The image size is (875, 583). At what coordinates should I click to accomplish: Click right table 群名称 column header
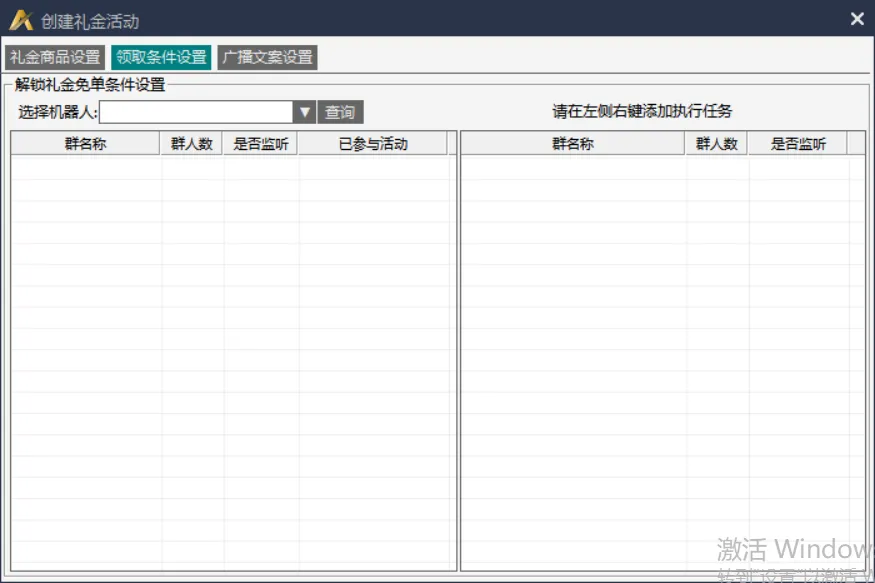point(573,143)
